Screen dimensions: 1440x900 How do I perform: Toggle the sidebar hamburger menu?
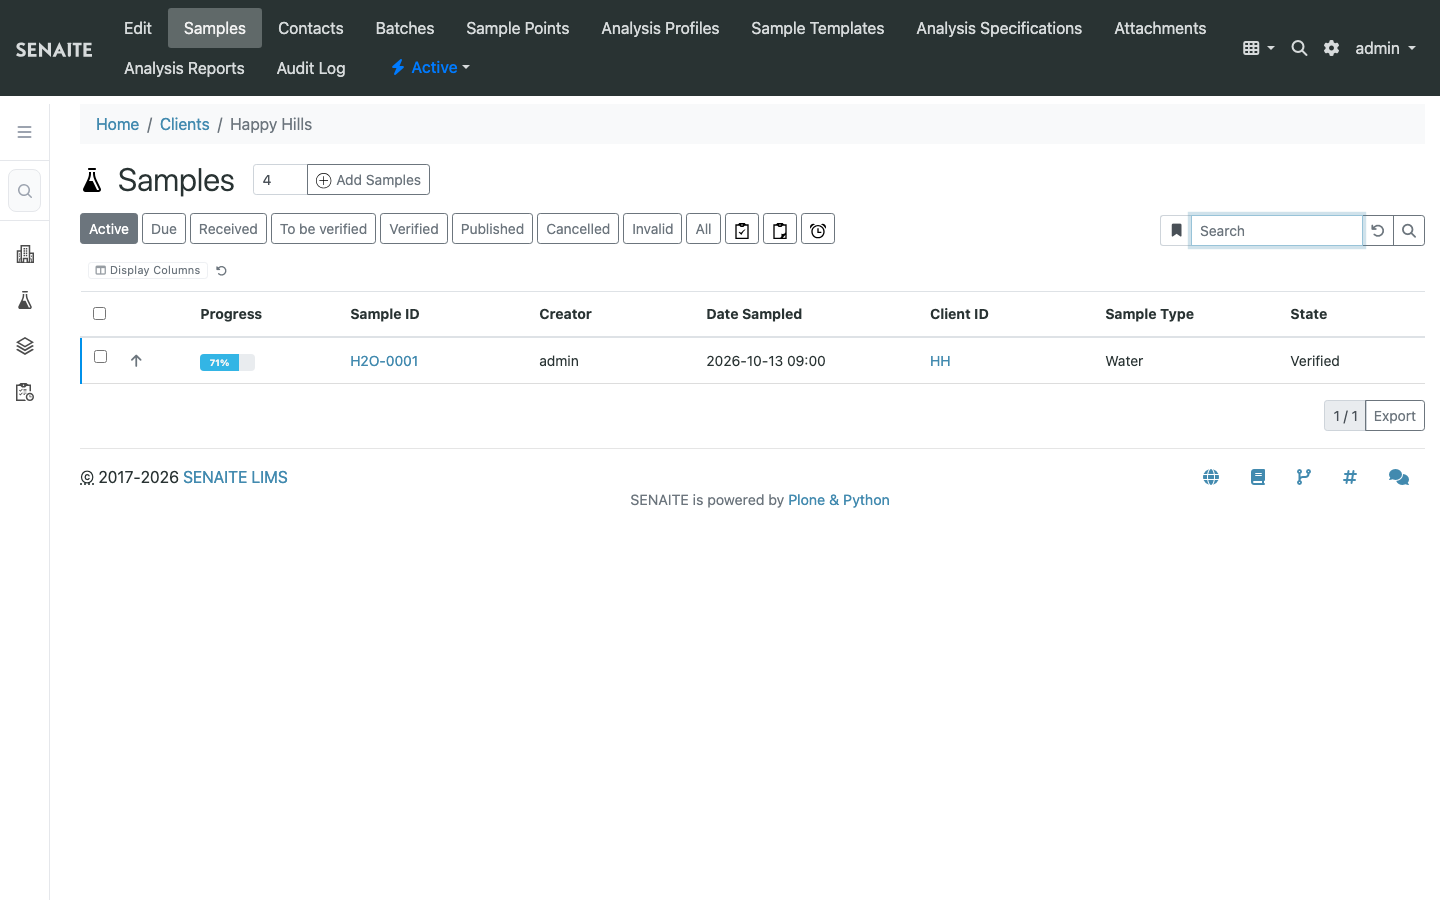pos(25,132)
